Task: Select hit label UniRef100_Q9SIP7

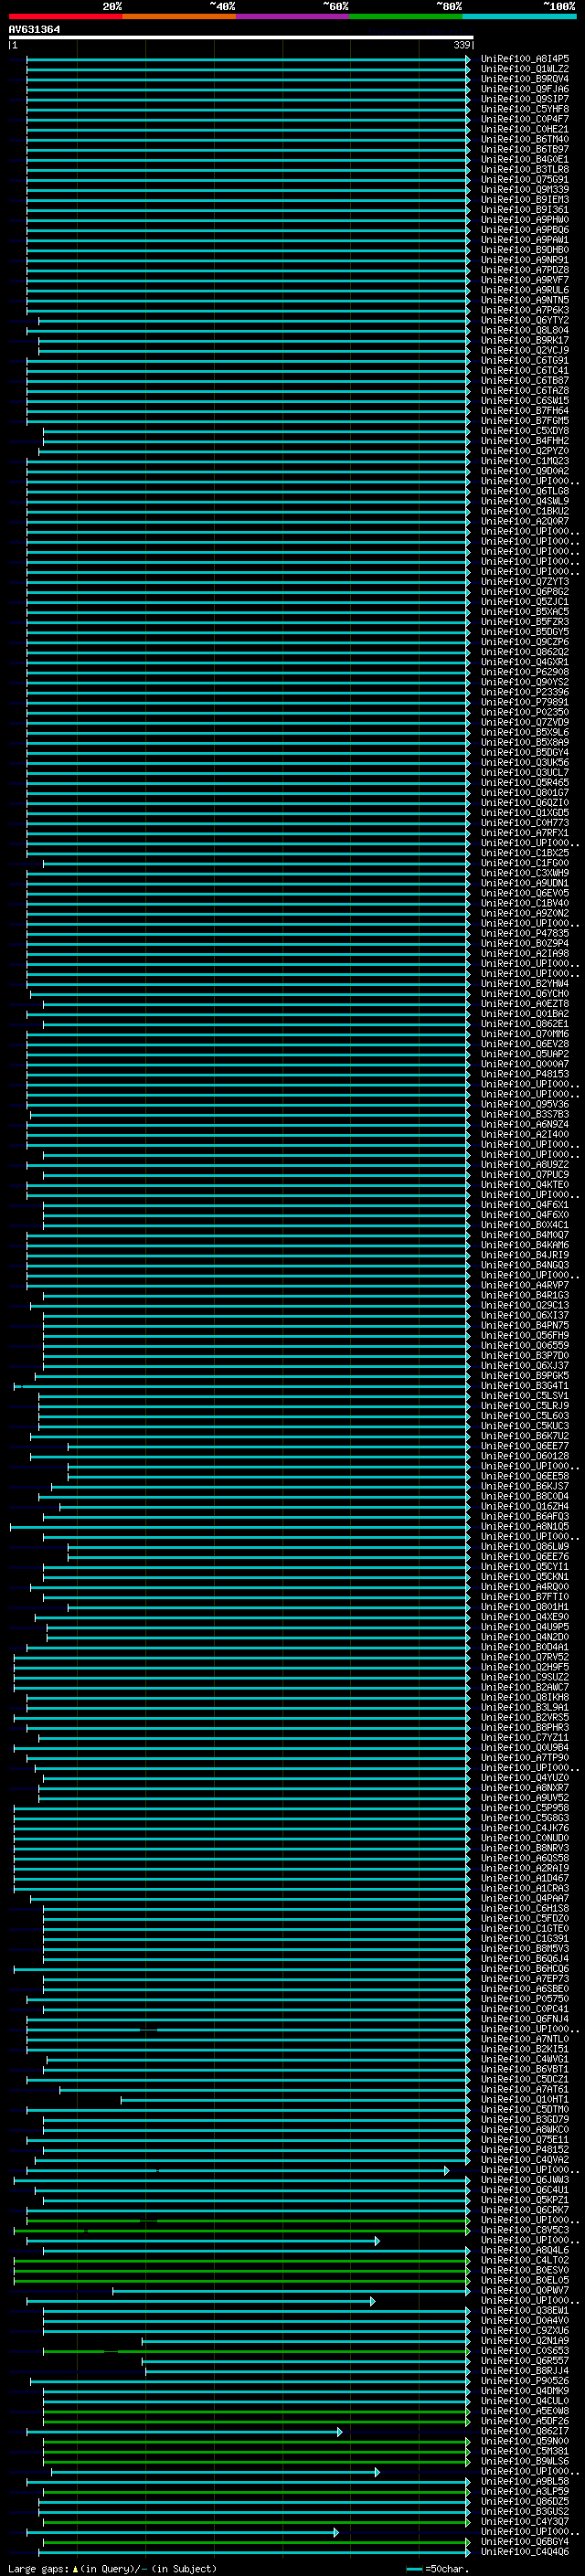Action: coord(525,99)
